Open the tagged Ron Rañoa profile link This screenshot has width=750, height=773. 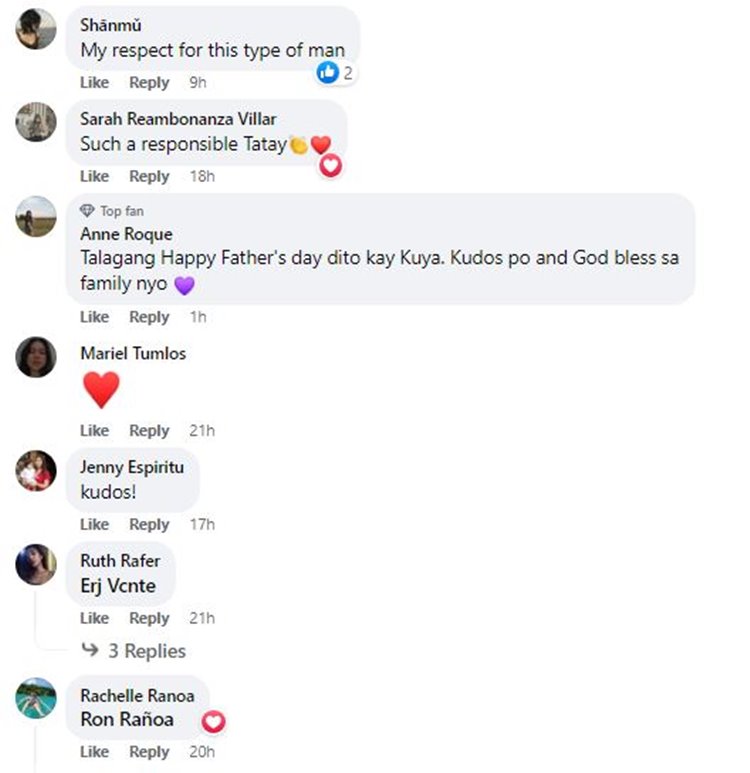(x=127, y=719)
